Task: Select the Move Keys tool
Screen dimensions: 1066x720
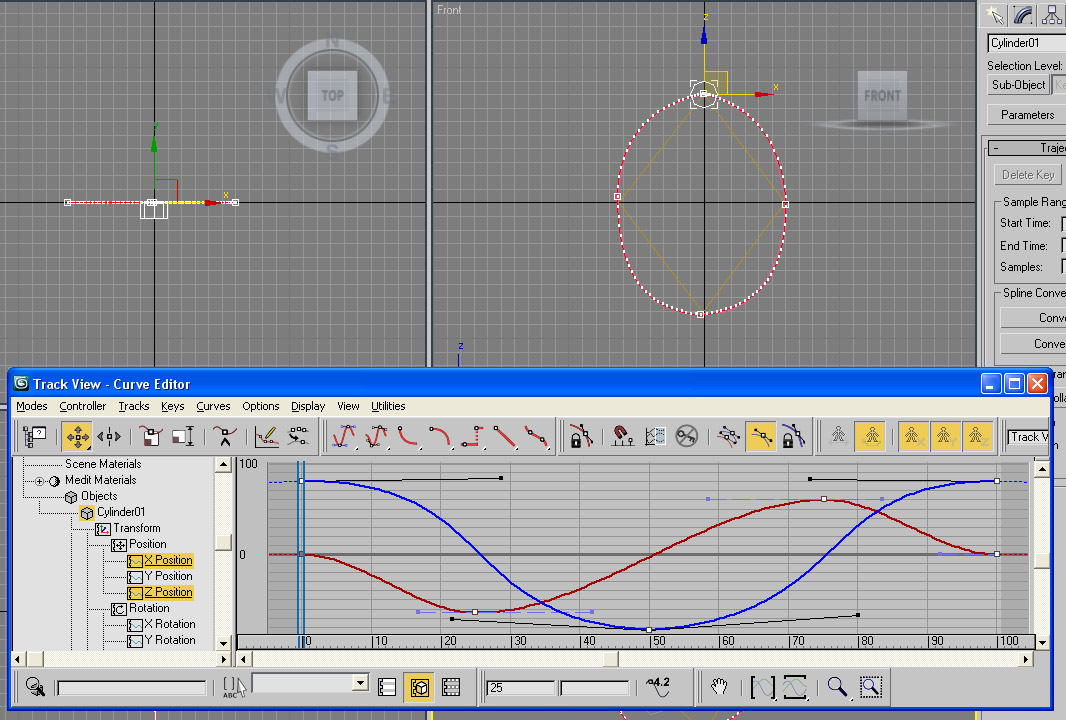Action: 77,436
